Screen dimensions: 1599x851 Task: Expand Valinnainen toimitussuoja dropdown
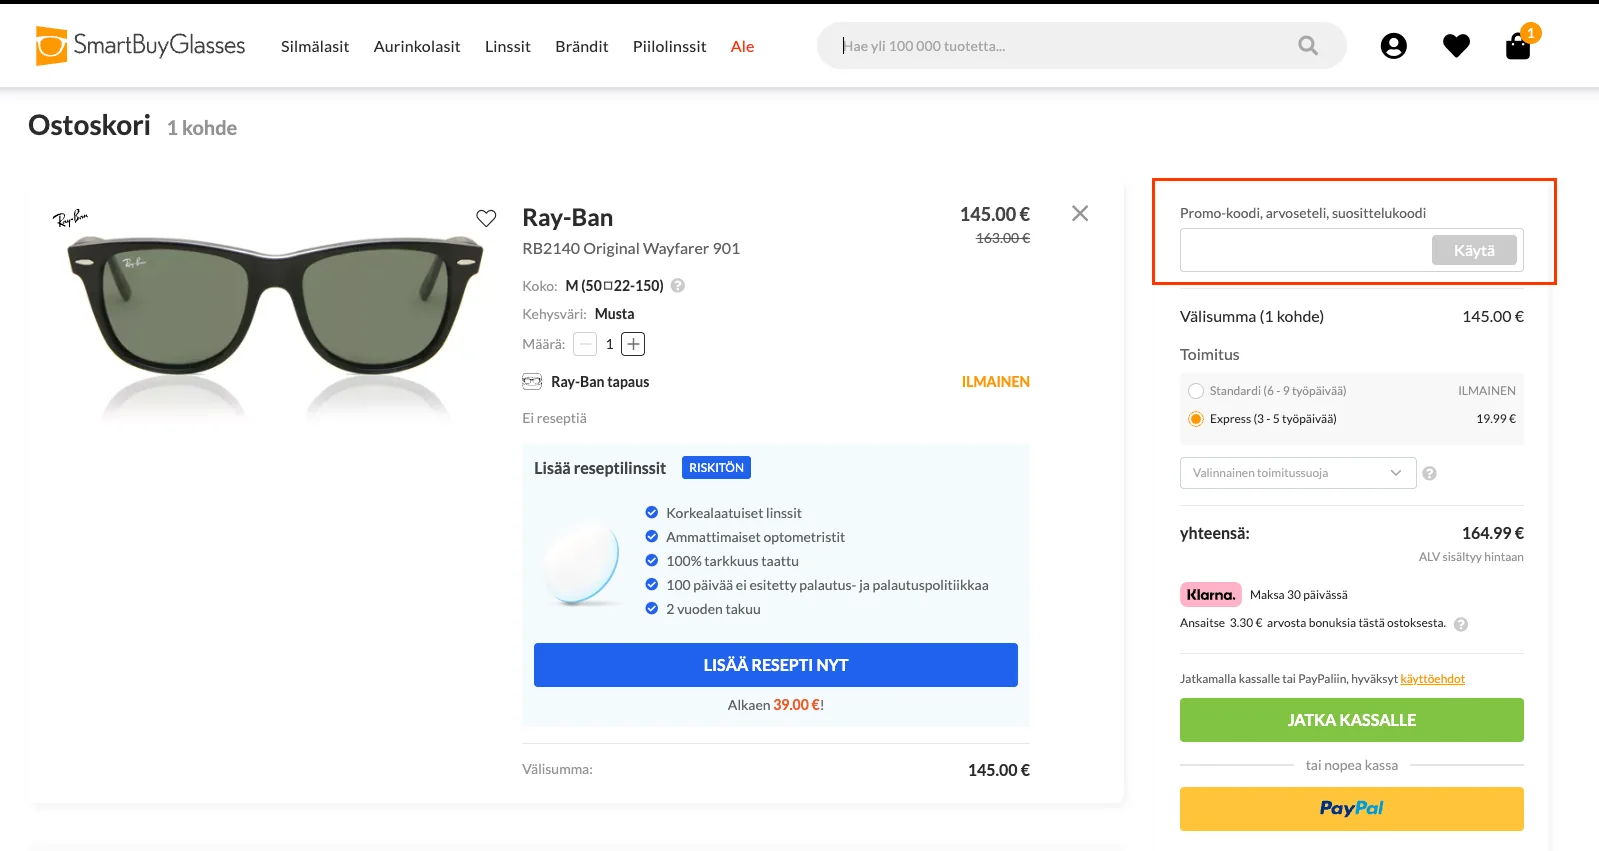1298,473
